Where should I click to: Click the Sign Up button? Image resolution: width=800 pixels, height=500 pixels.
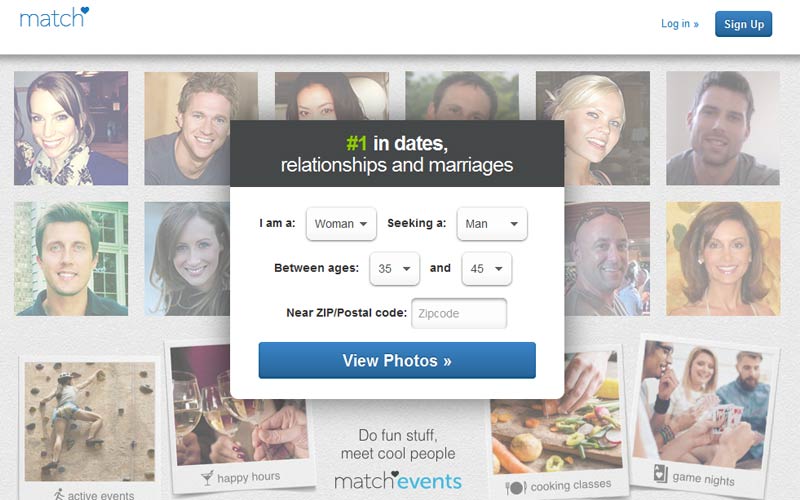(x=743, y=24)
